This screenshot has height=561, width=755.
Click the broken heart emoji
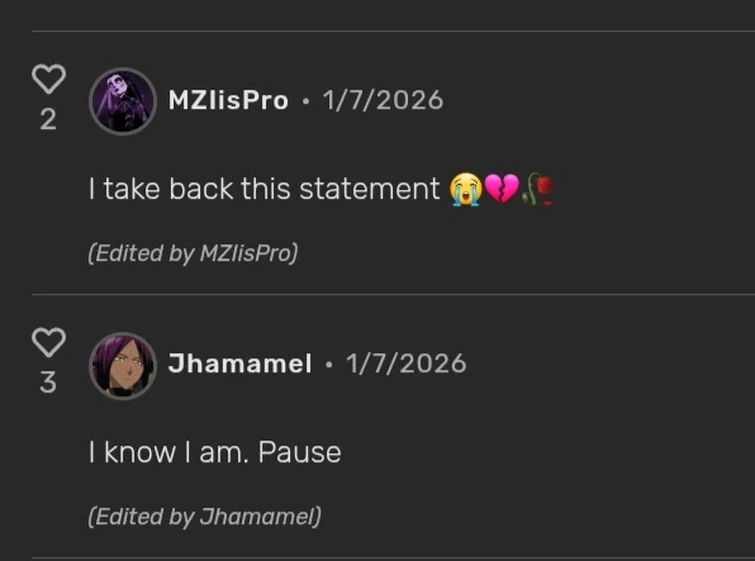(x=501, y=189)
